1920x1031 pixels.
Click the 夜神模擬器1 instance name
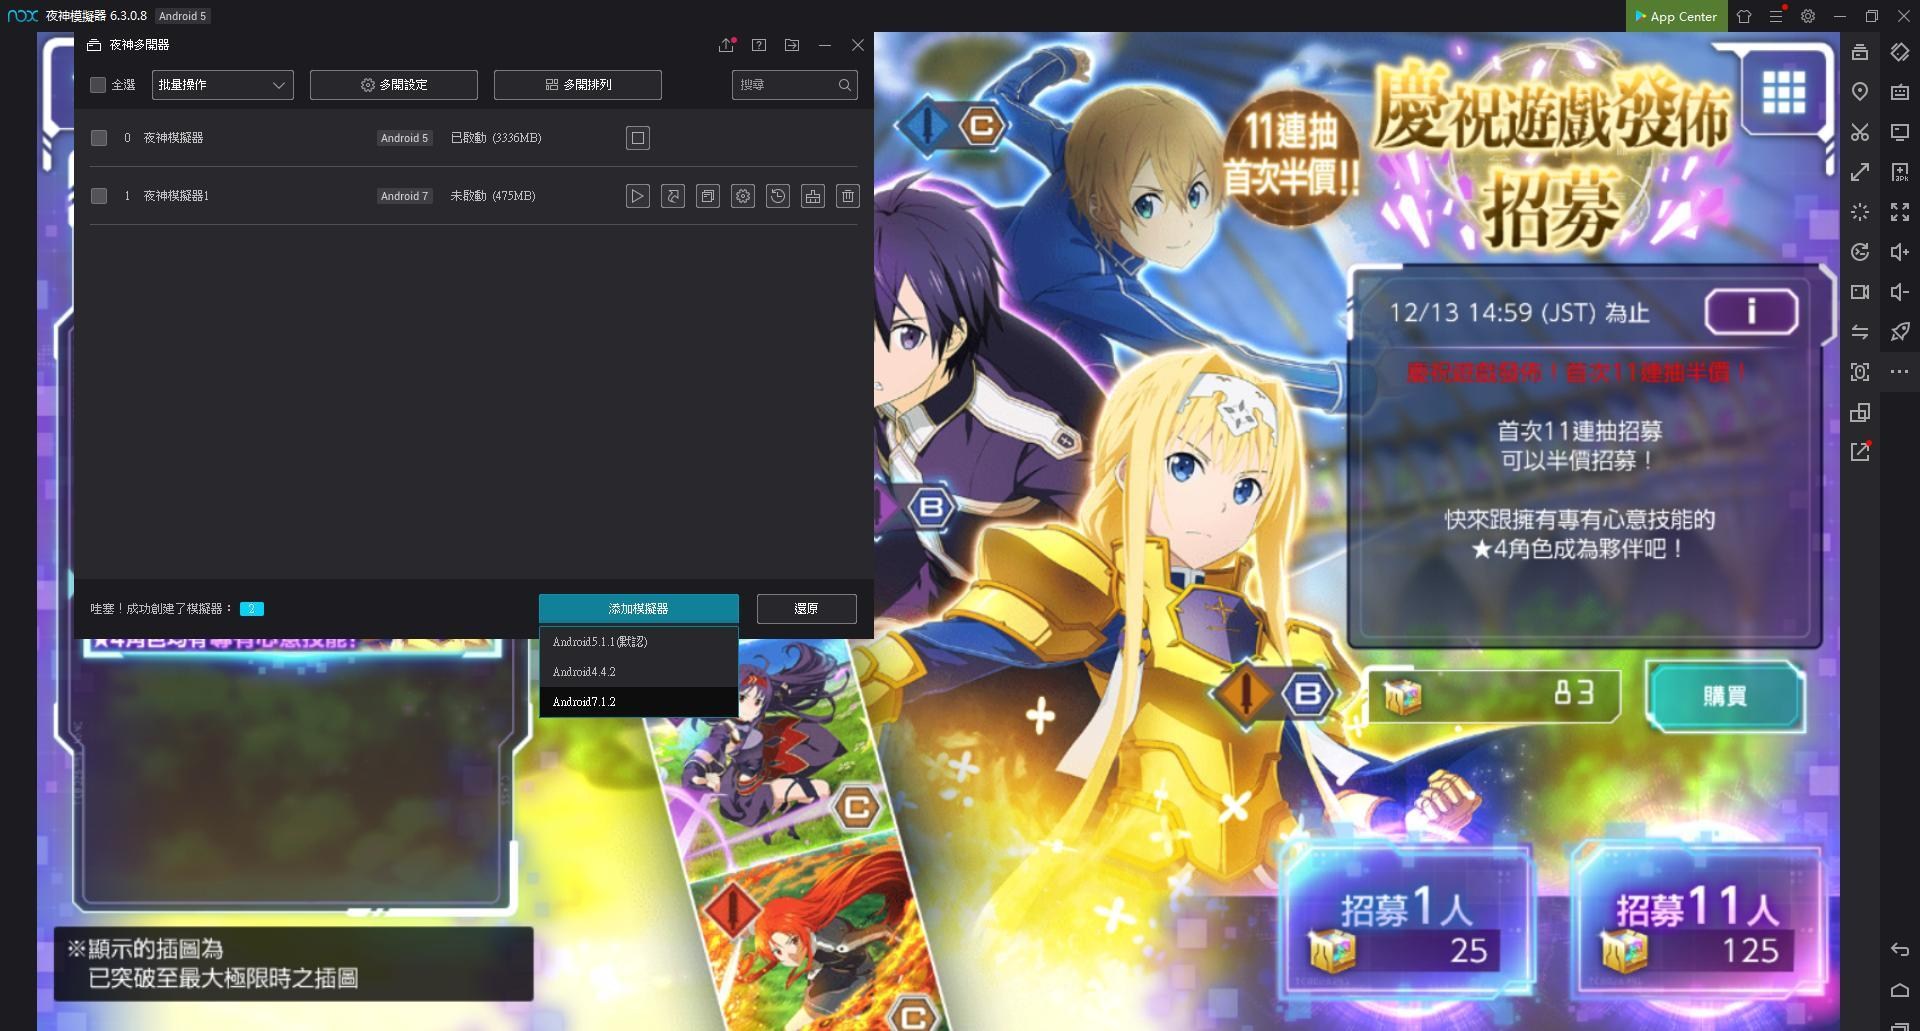[x=176, y=196]
